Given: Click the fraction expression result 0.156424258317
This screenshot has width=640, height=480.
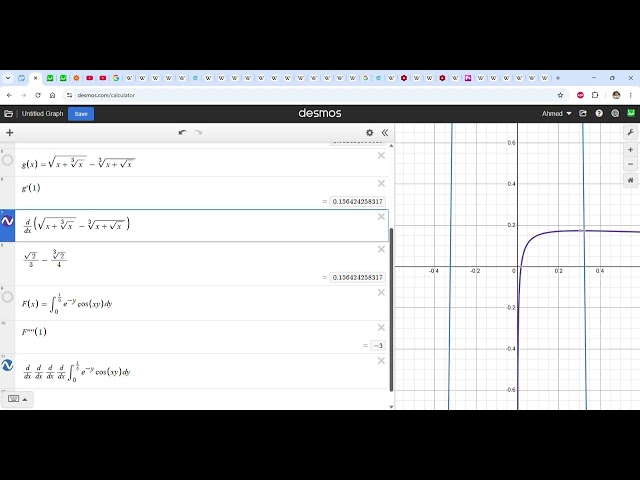Looking at the screenshot, I should pyautogui.click(x=358, y=277).
